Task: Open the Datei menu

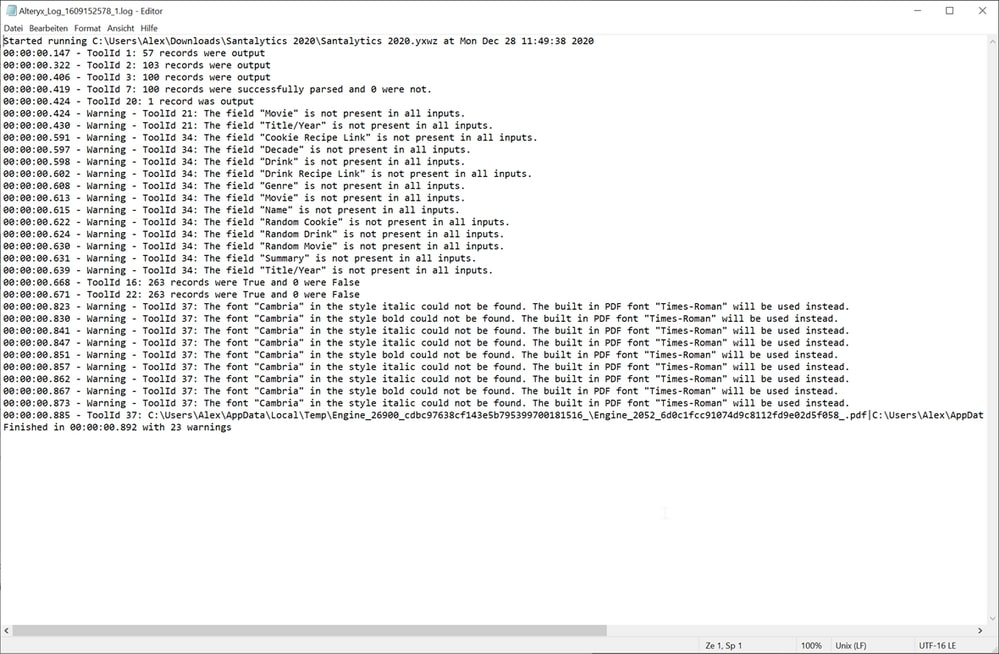Action: (x=13, y=28)
